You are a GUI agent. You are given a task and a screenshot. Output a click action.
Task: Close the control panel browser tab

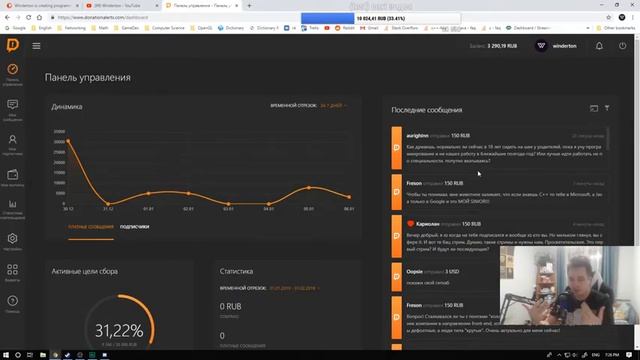click(x=236, y=6)
